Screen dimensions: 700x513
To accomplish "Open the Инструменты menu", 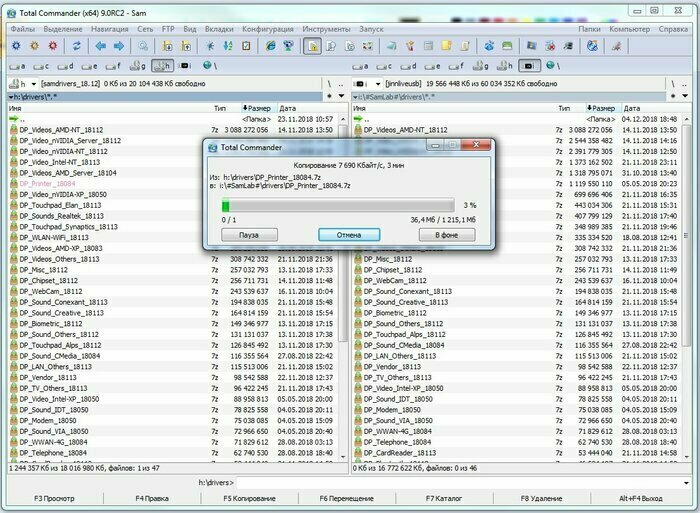I will 326,29.
